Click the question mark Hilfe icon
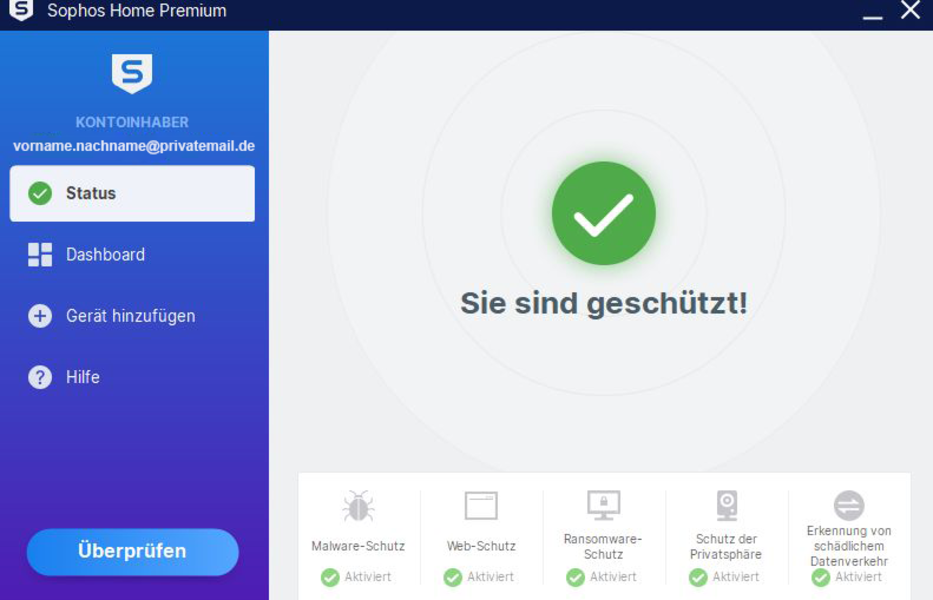The image size is (933, 600). [x=40, y=377]
